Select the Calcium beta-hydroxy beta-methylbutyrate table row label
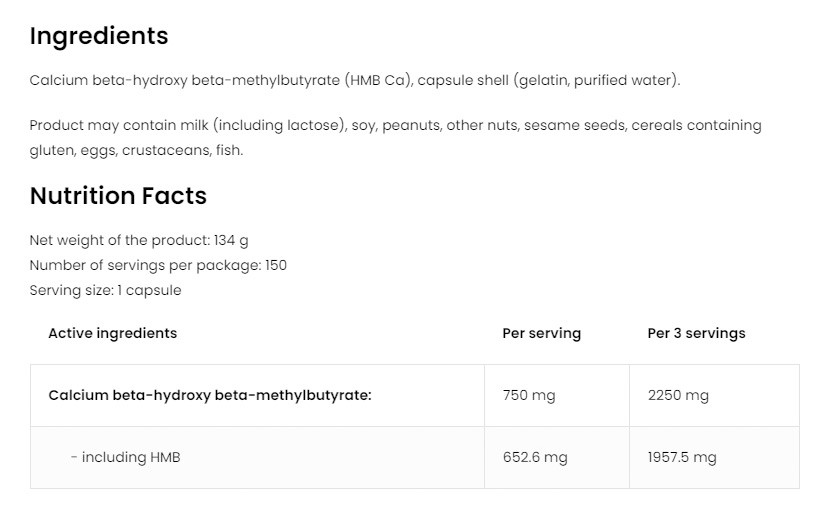 pyautogui.click(x=210, y=395)
